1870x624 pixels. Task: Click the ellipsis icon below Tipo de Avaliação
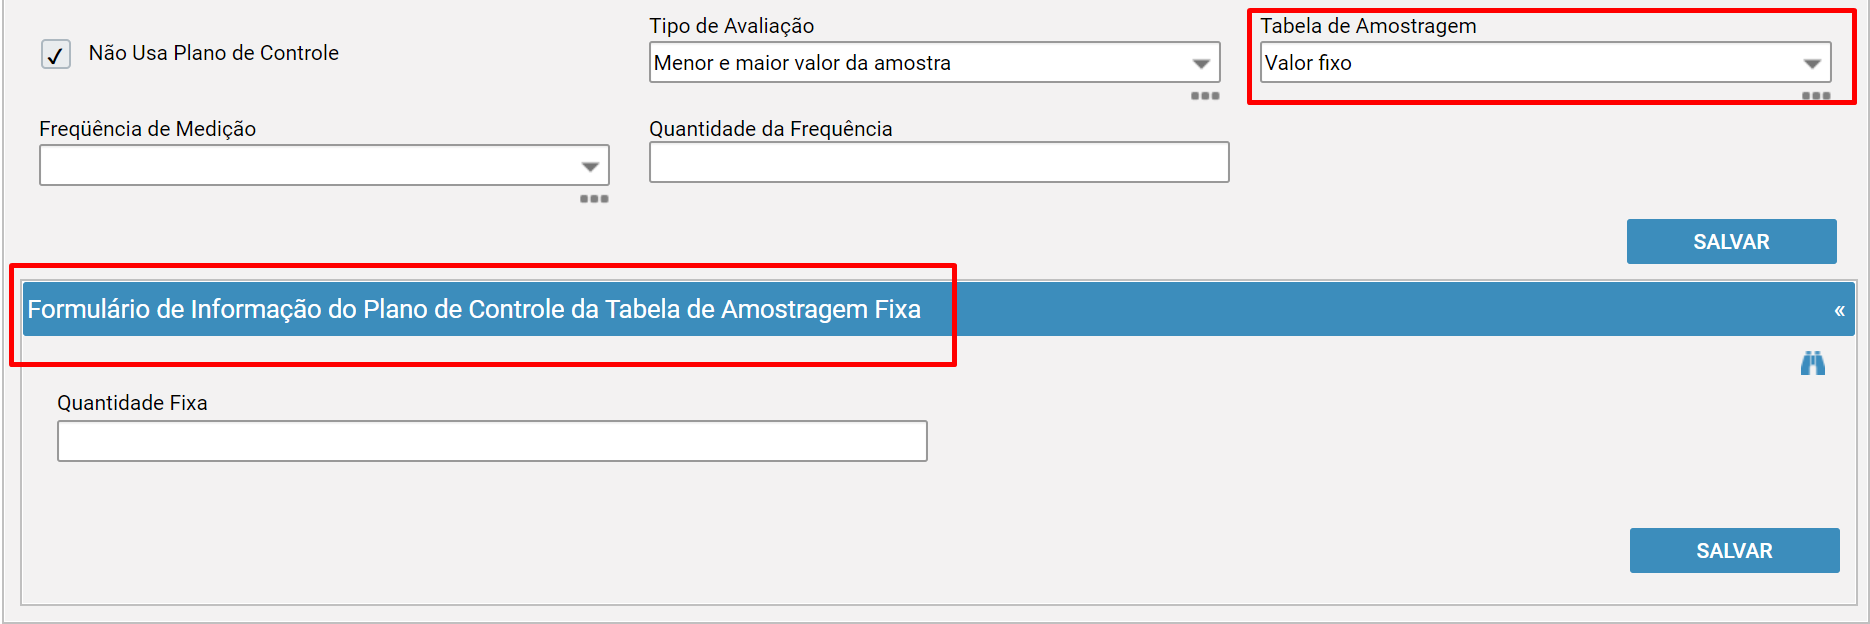(1205, 95)
